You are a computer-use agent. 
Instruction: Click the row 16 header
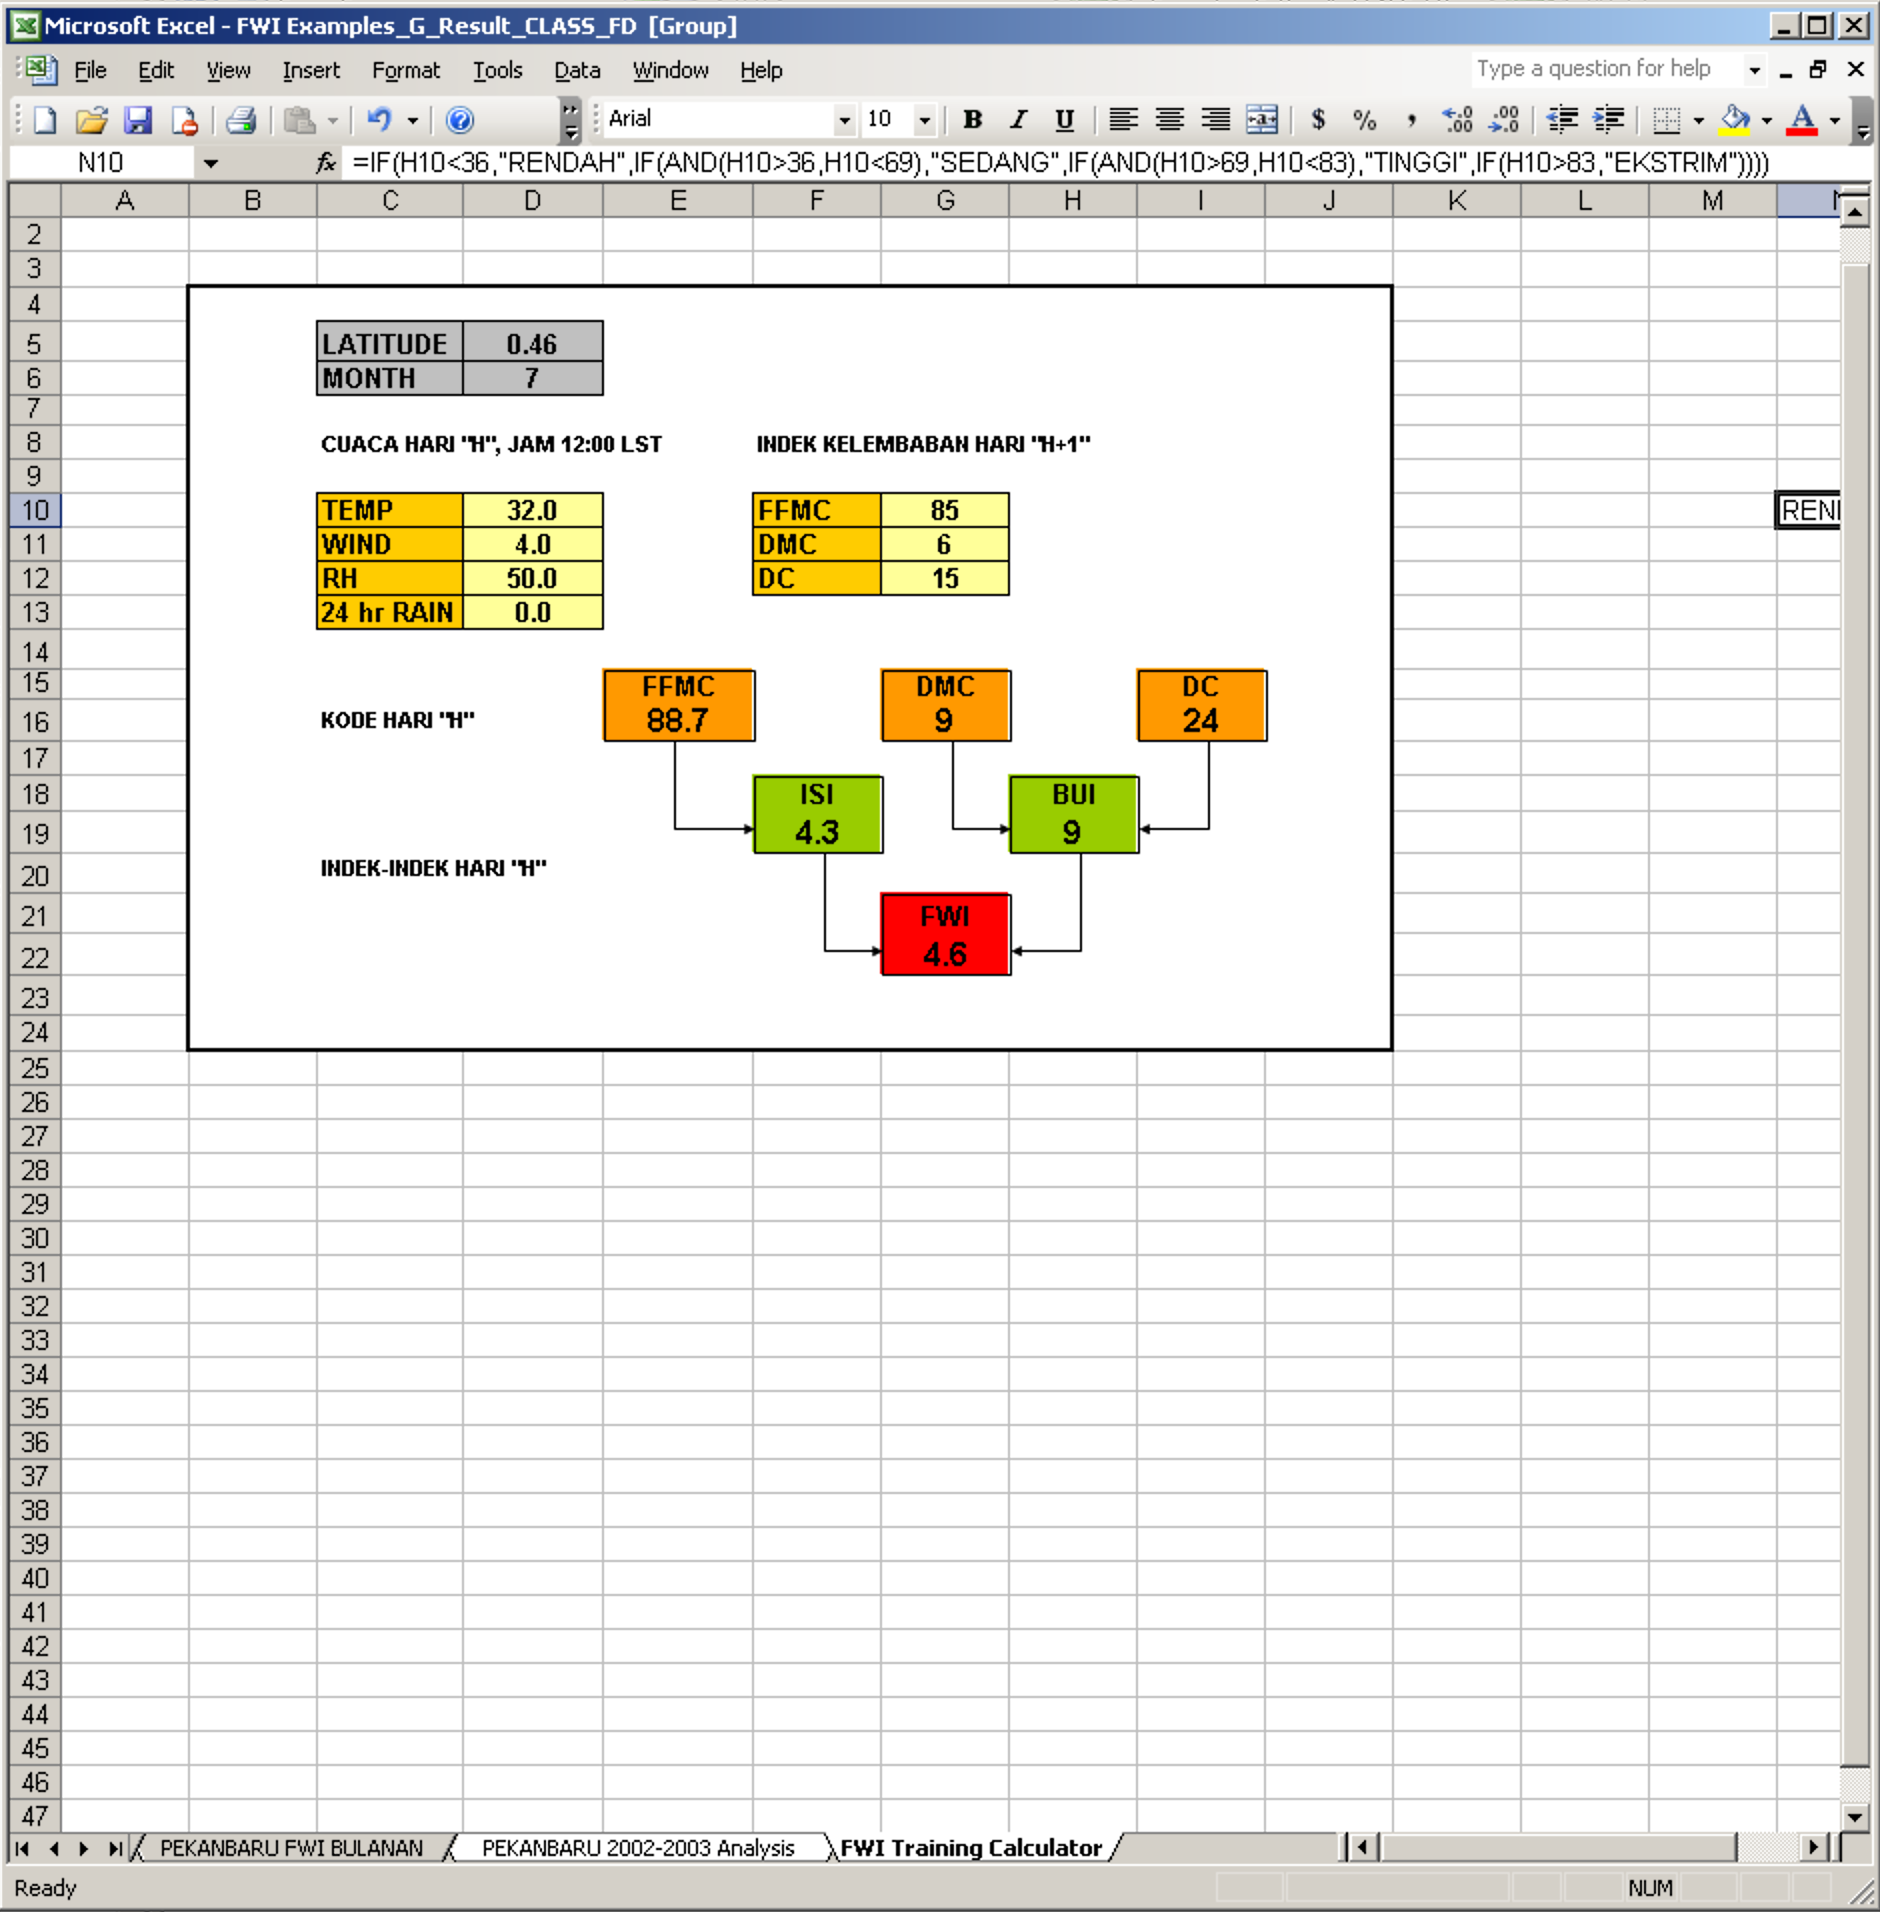[x=34, y=721]
